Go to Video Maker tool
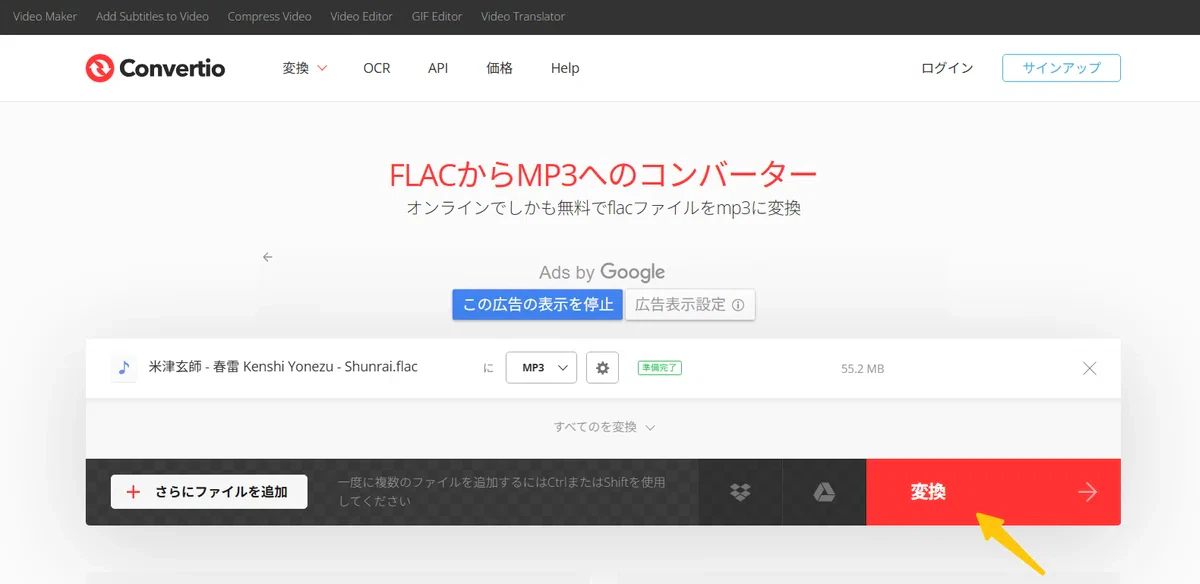The height and width of the screenshot is (584, 1200). pos(45,17)
